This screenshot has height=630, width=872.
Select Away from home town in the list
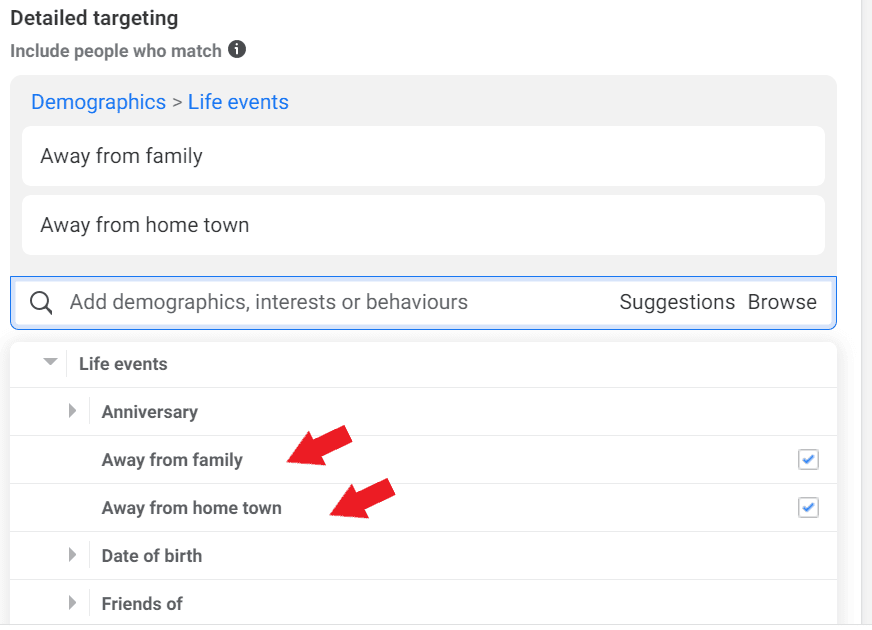click(191, 507)
